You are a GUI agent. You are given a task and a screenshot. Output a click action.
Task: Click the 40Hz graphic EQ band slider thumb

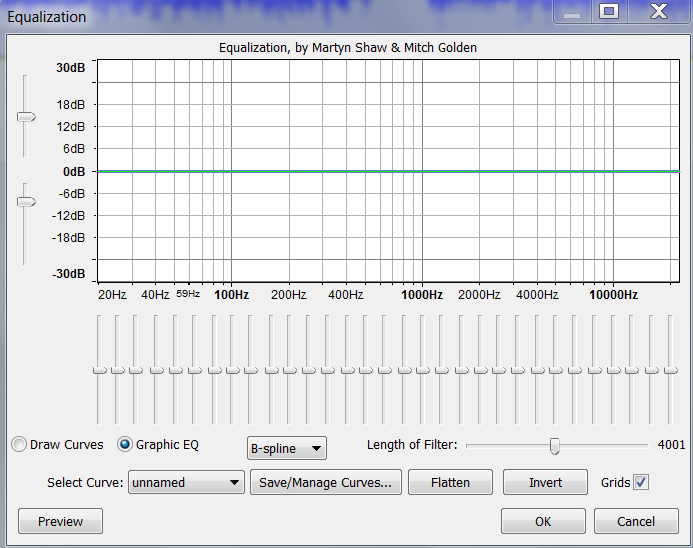click(x=156, y=370)
